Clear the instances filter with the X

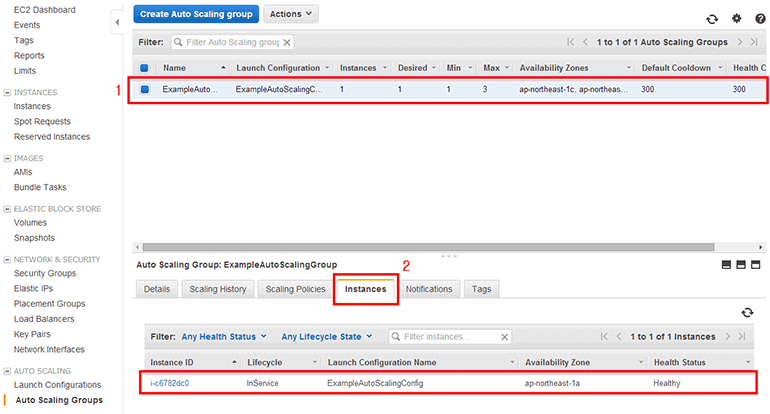coord(503,337)
